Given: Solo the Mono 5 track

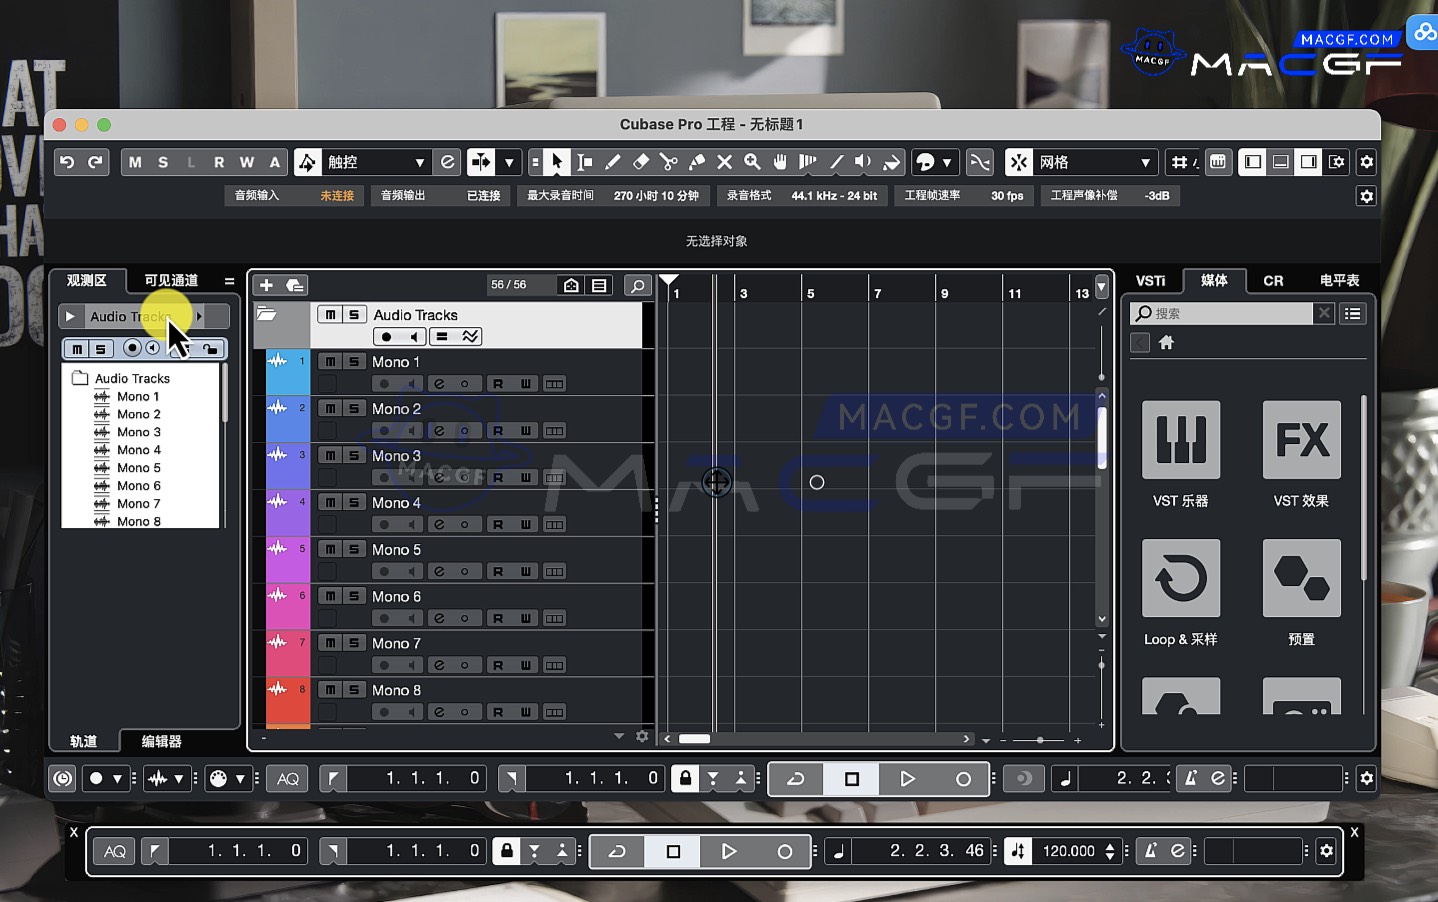Looking at the screenshot, I should click(354, 550).
